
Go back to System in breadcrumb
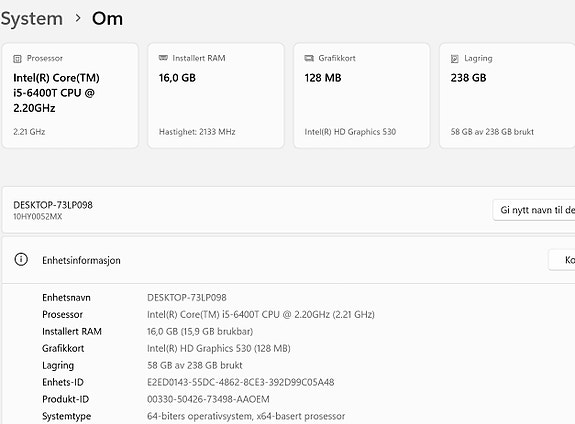[x=32, y=19]
